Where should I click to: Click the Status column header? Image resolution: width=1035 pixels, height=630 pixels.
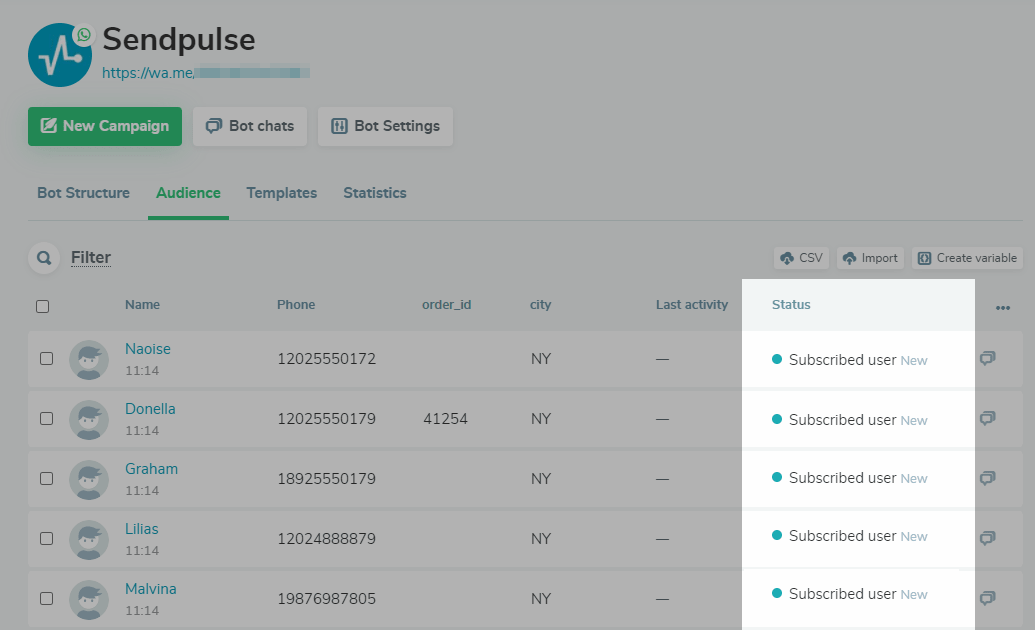click(x=791, y=304)
